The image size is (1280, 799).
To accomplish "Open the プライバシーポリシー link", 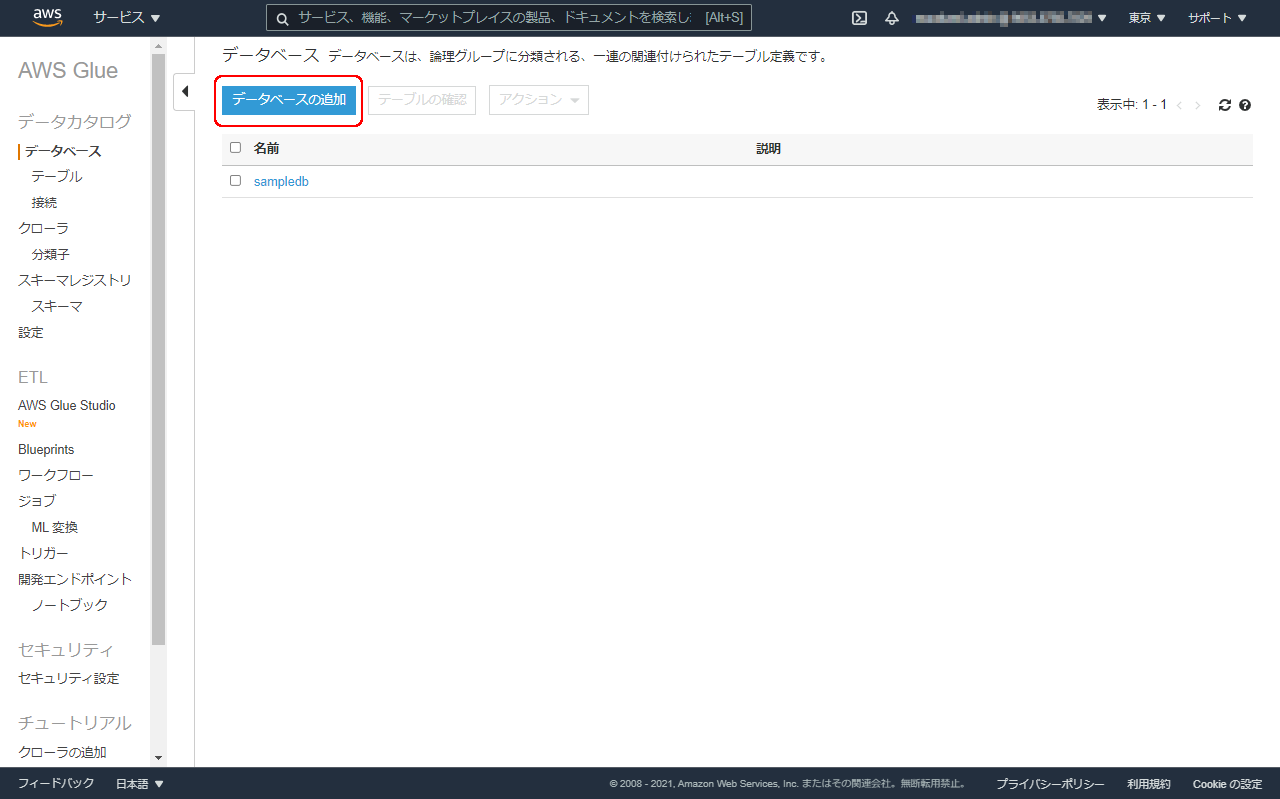I will (1050, 784).
